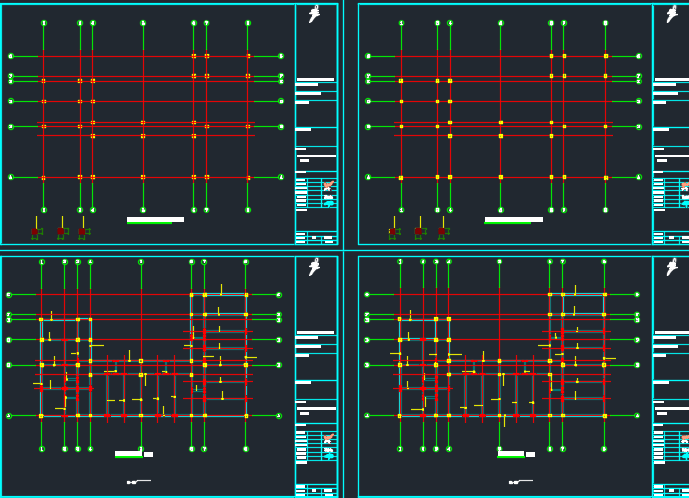Pick lowest left-side axis bubble in top-left sheet
Image resolution: width=689 pixels, height=498 pixels.
[11, 177]
